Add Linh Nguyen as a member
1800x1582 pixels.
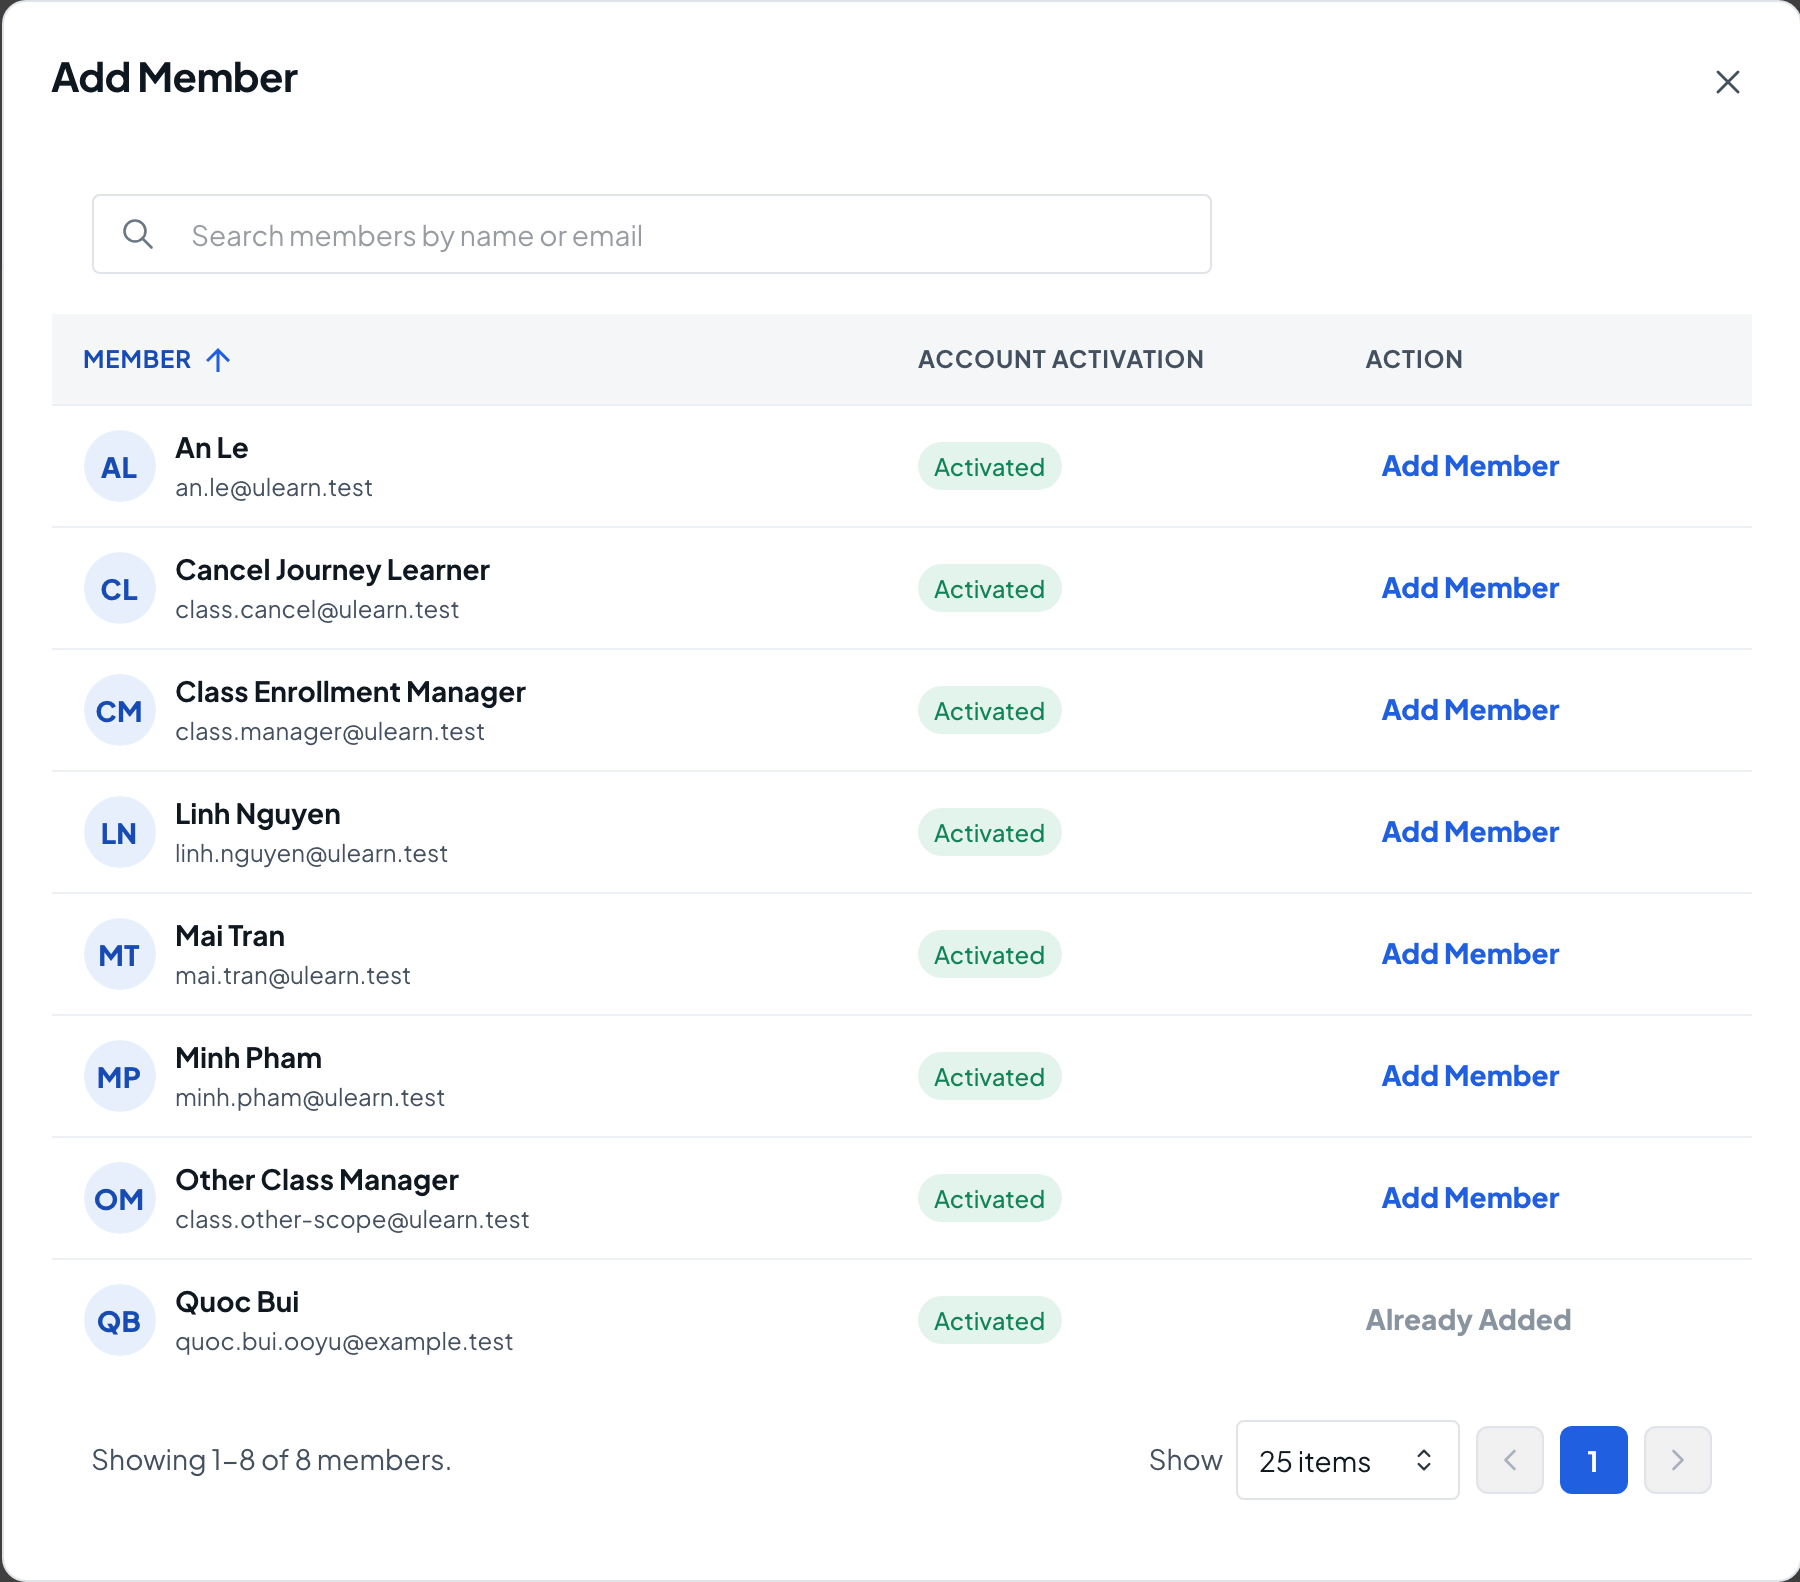(x=1470, y=832)
